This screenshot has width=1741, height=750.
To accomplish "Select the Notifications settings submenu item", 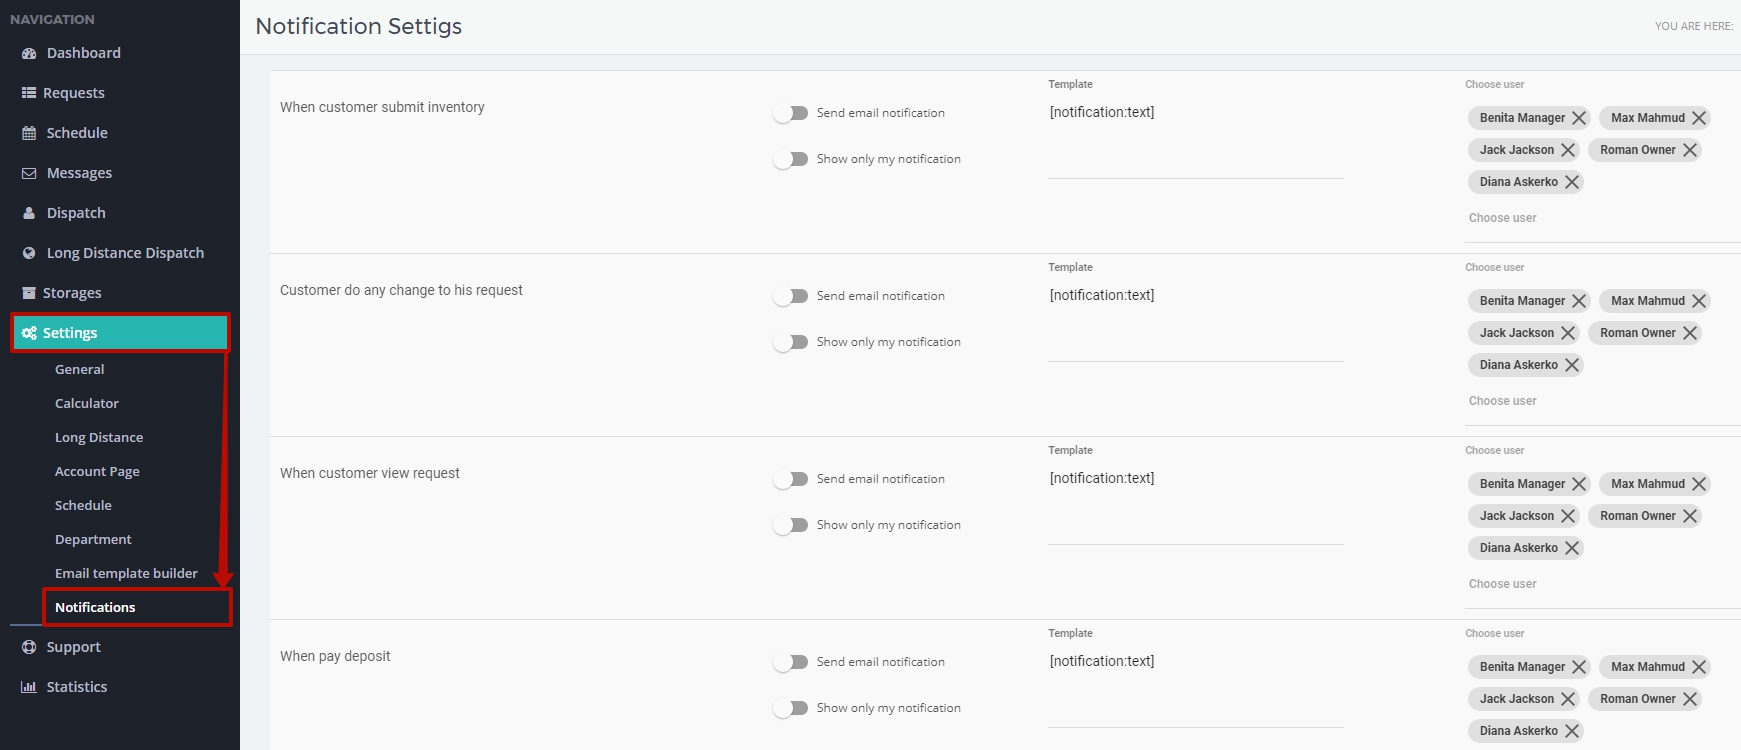I will click(95, 607).
